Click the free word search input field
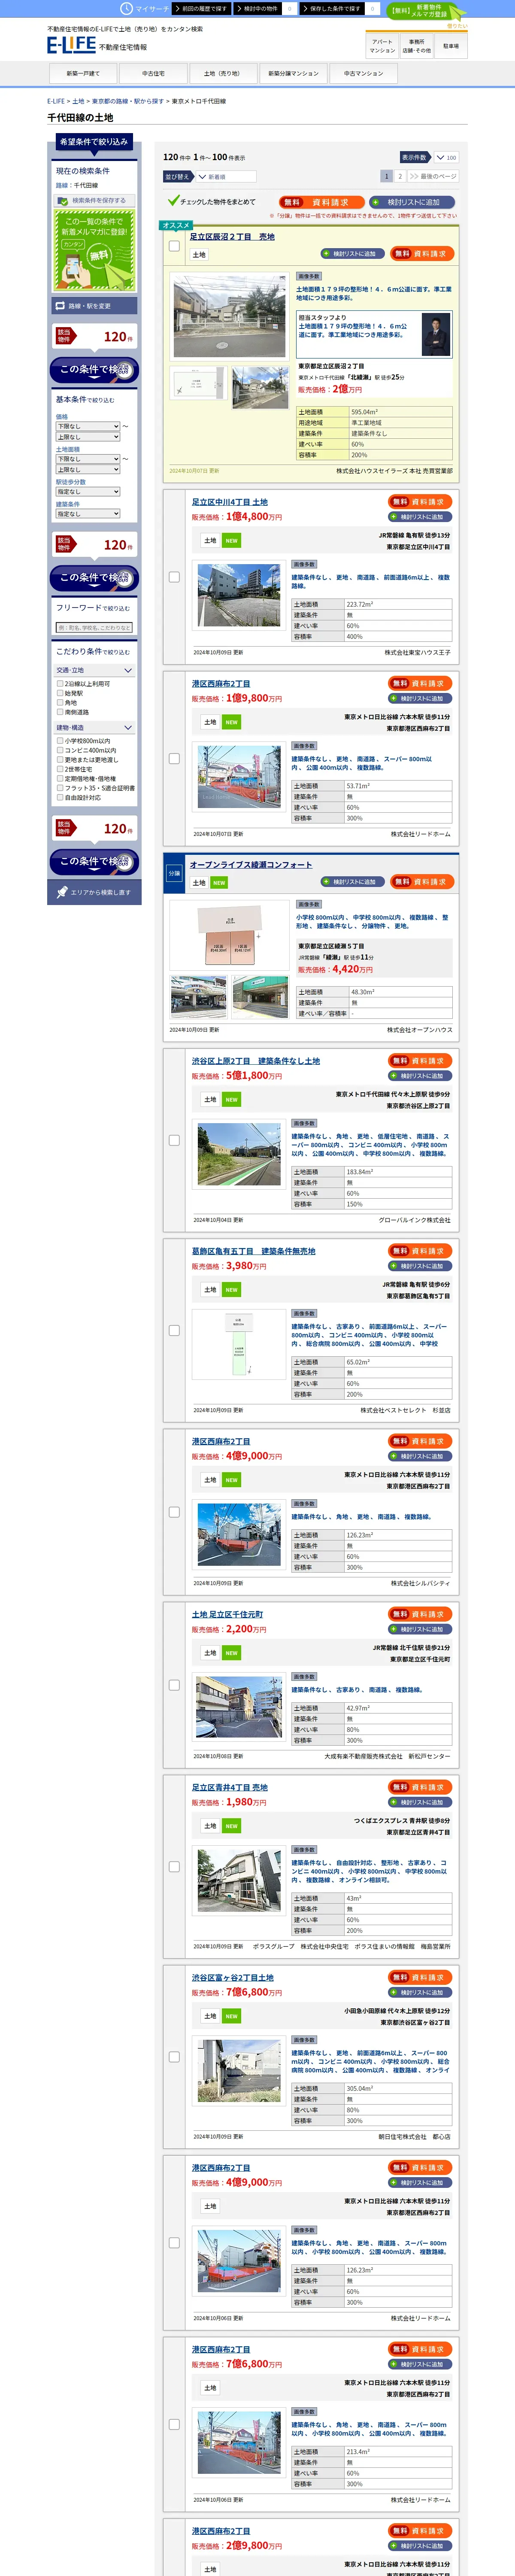Image resolution: width=515 pixels, height=2576 pixels. tap(94, 628)
